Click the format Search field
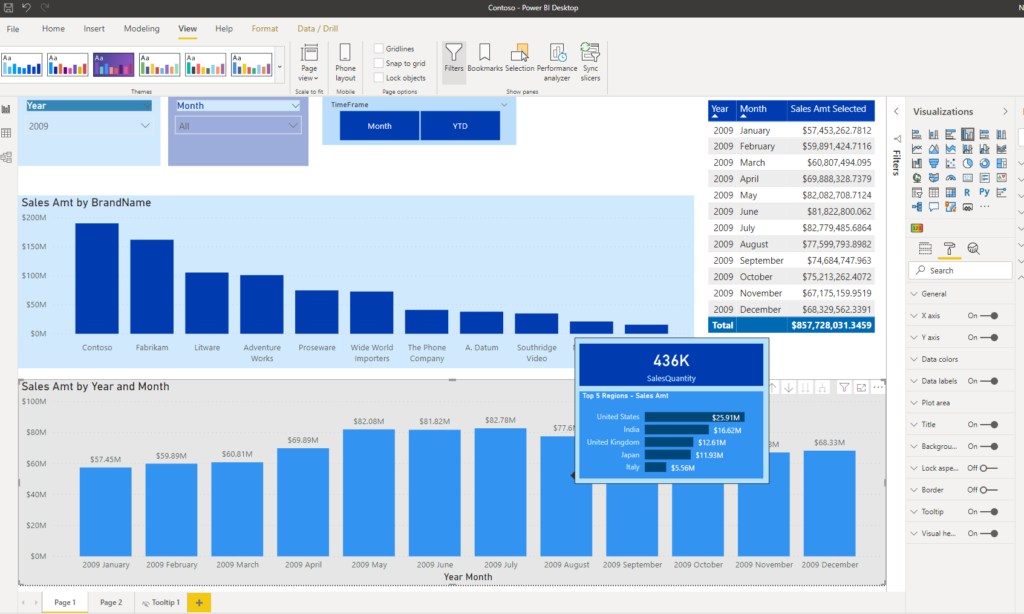 [x=961, y=270]
